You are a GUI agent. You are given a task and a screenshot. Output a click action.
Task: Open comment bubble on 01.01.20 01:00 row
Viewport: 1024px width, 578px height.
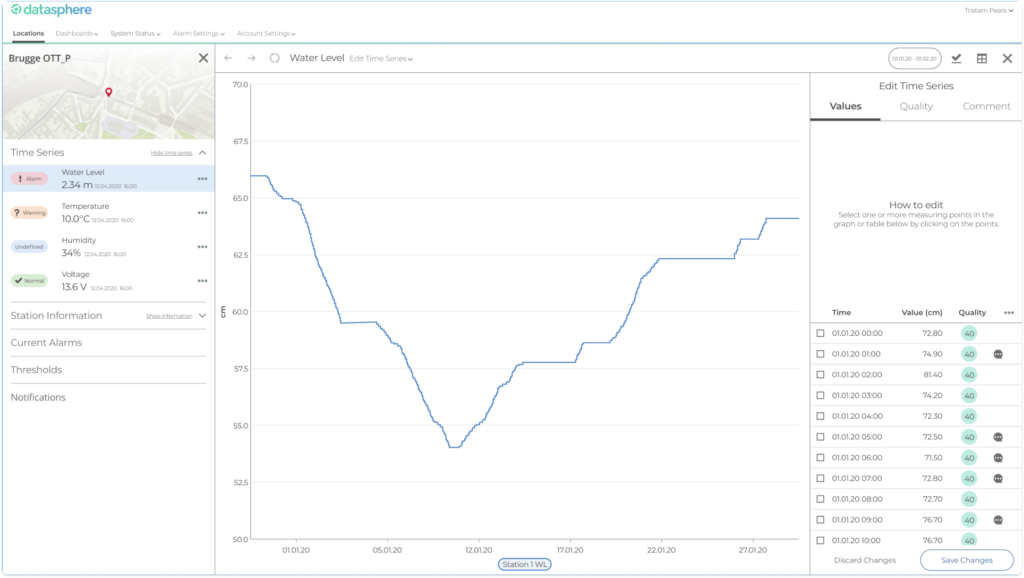tap(998, 354)
